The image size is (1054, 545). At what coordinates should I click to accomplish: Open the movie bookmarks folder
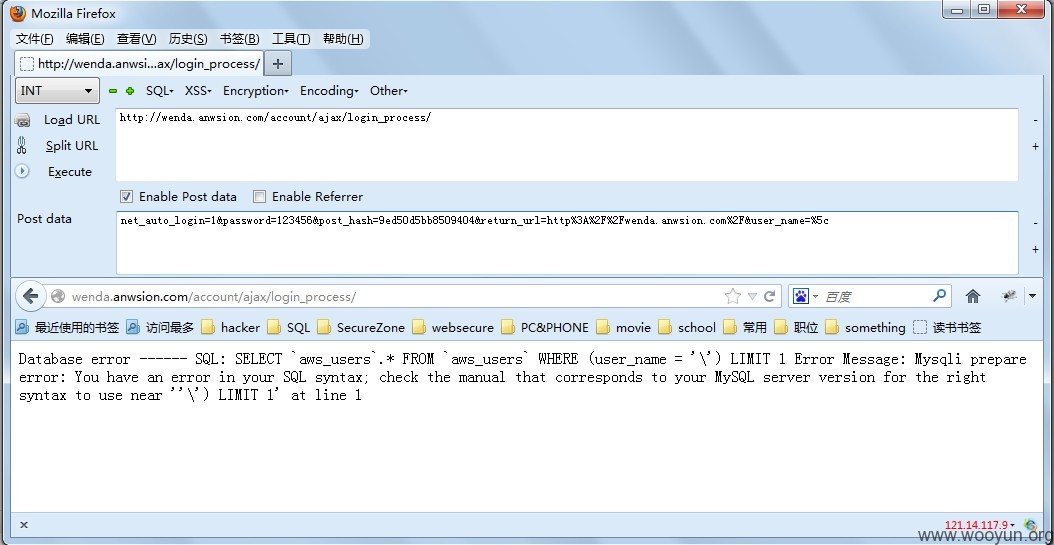[x=624, y=327]
